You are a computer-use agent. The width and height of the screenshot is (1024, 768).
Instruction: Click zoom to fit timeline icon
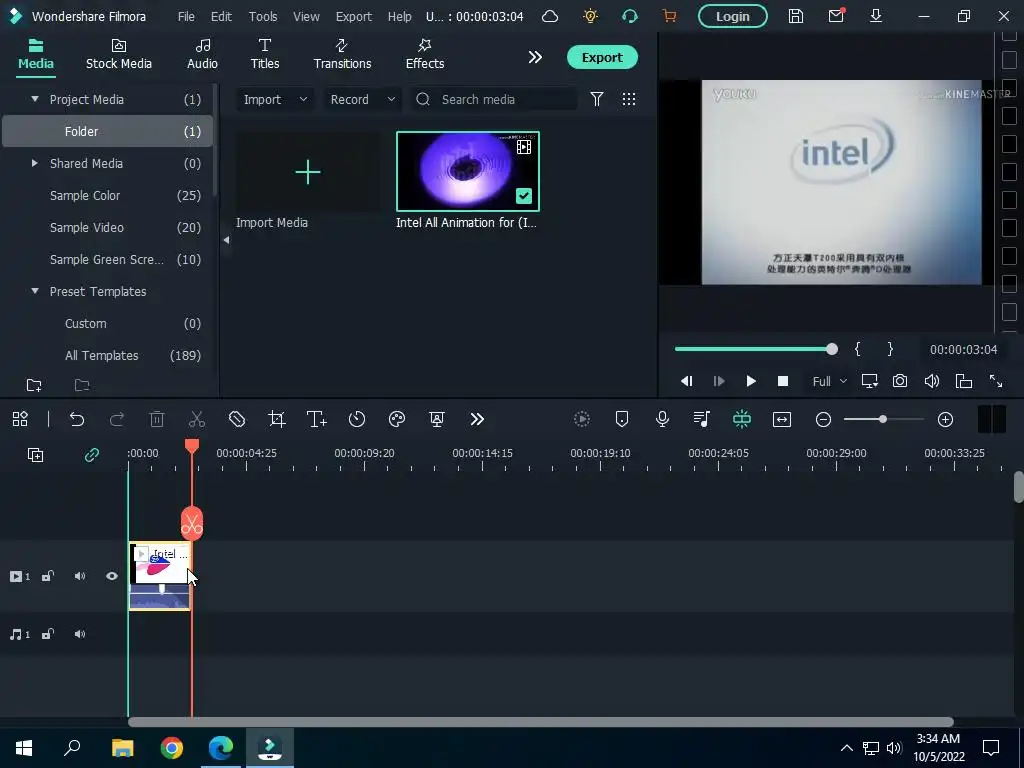[x=782, y=419]
